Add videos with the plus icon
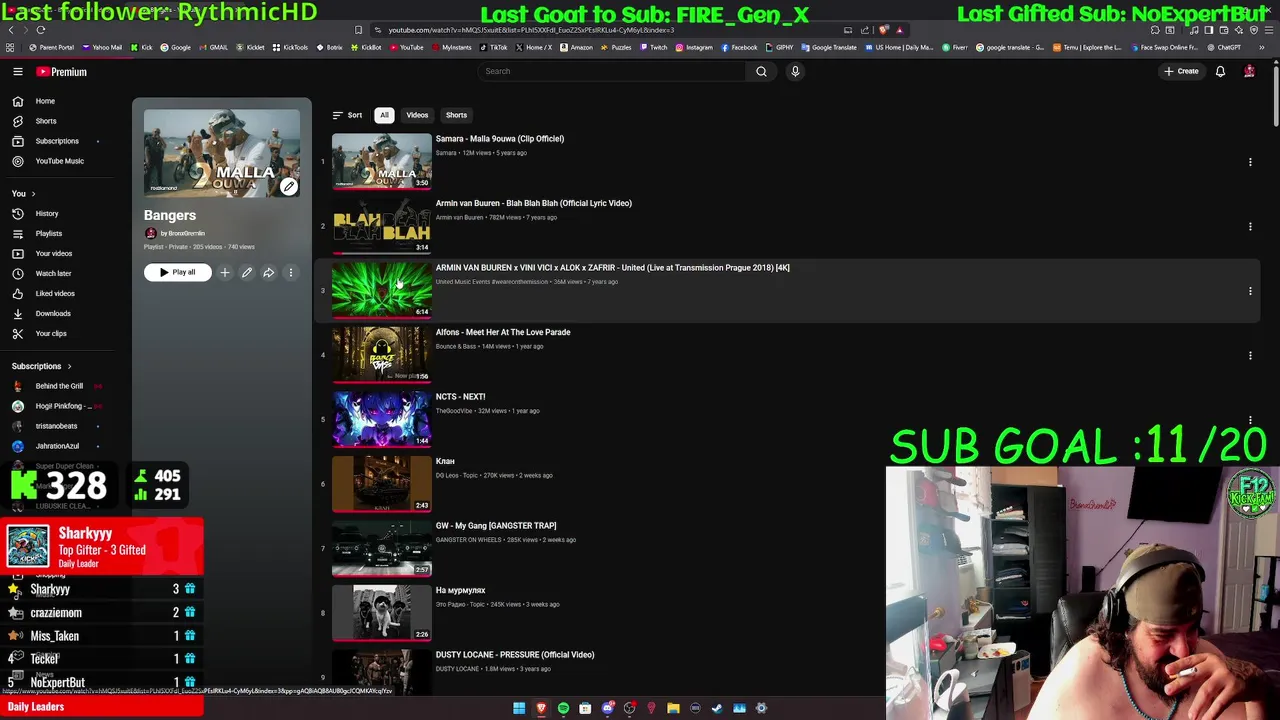Image resolution: width=1280 pixels, height=720 pixels. 225,272
